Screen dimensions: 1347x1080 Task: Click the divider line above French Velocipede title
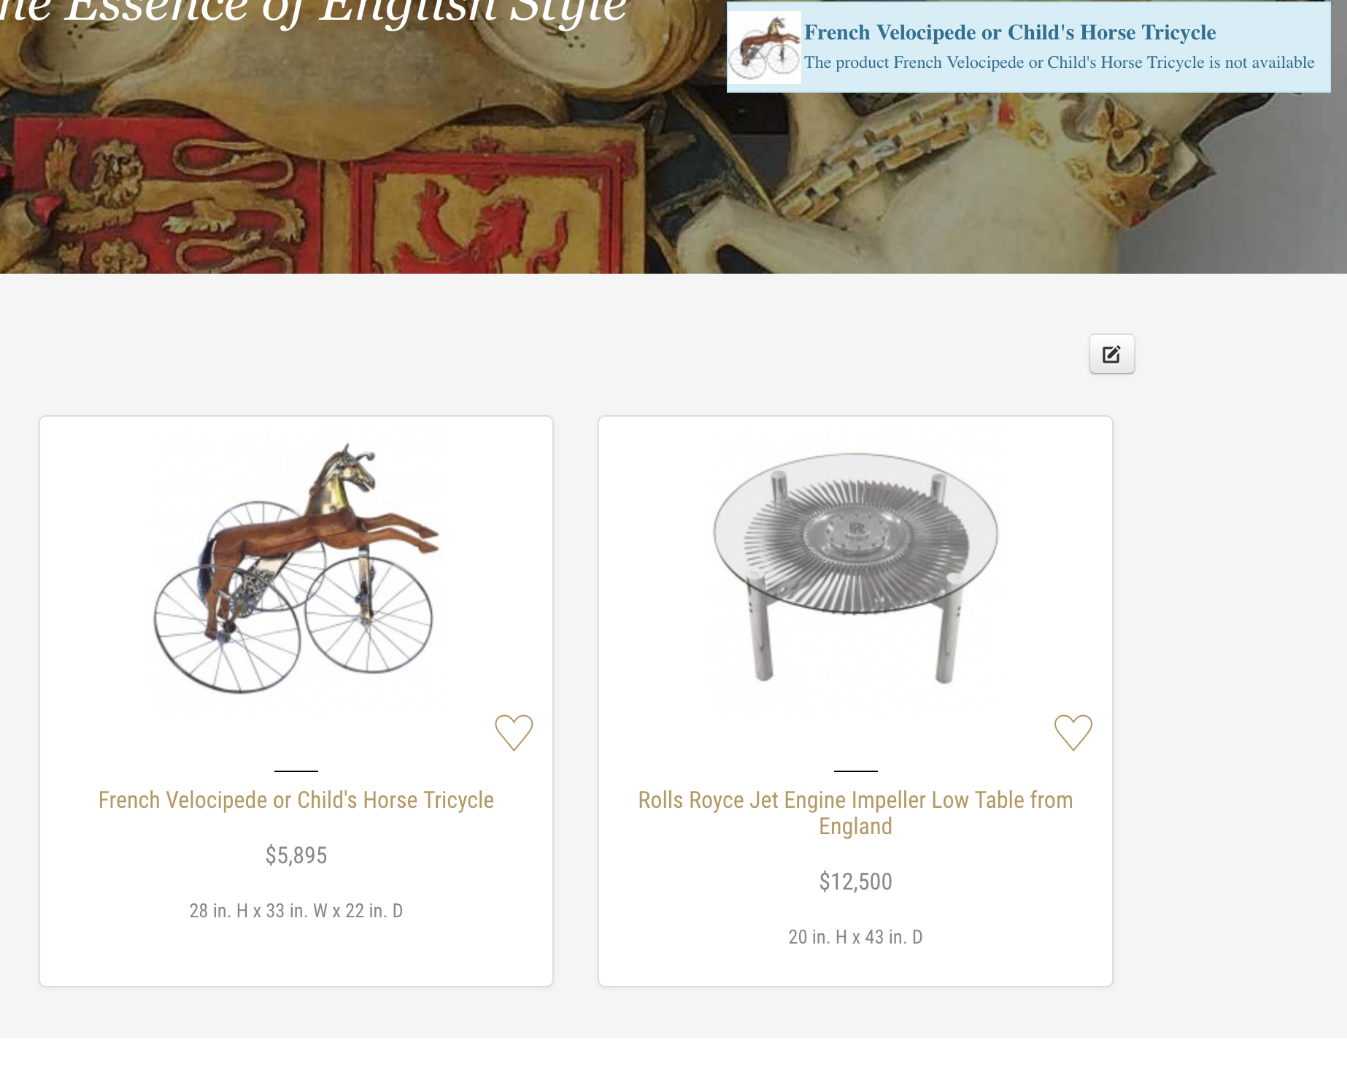pyautogui.click(x=296, y=771)
